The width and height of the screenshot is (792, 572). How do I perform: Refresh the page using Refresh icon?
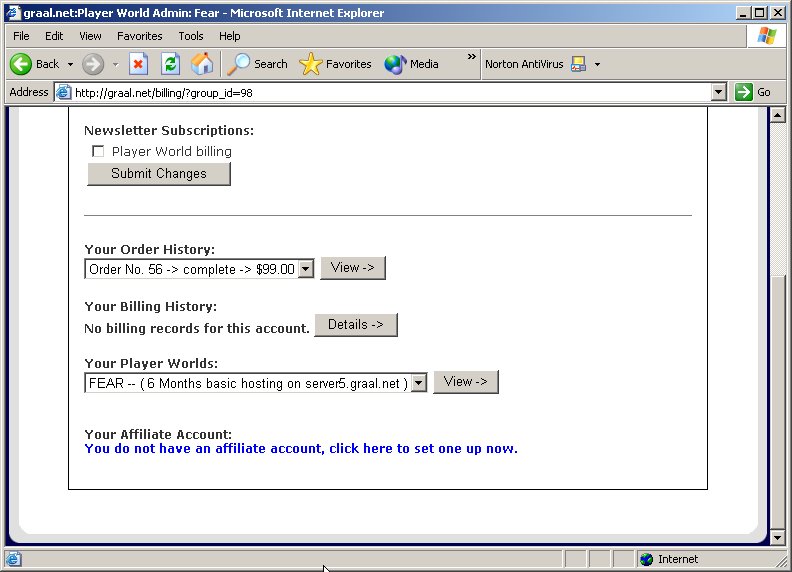click(x=171, y=64)
